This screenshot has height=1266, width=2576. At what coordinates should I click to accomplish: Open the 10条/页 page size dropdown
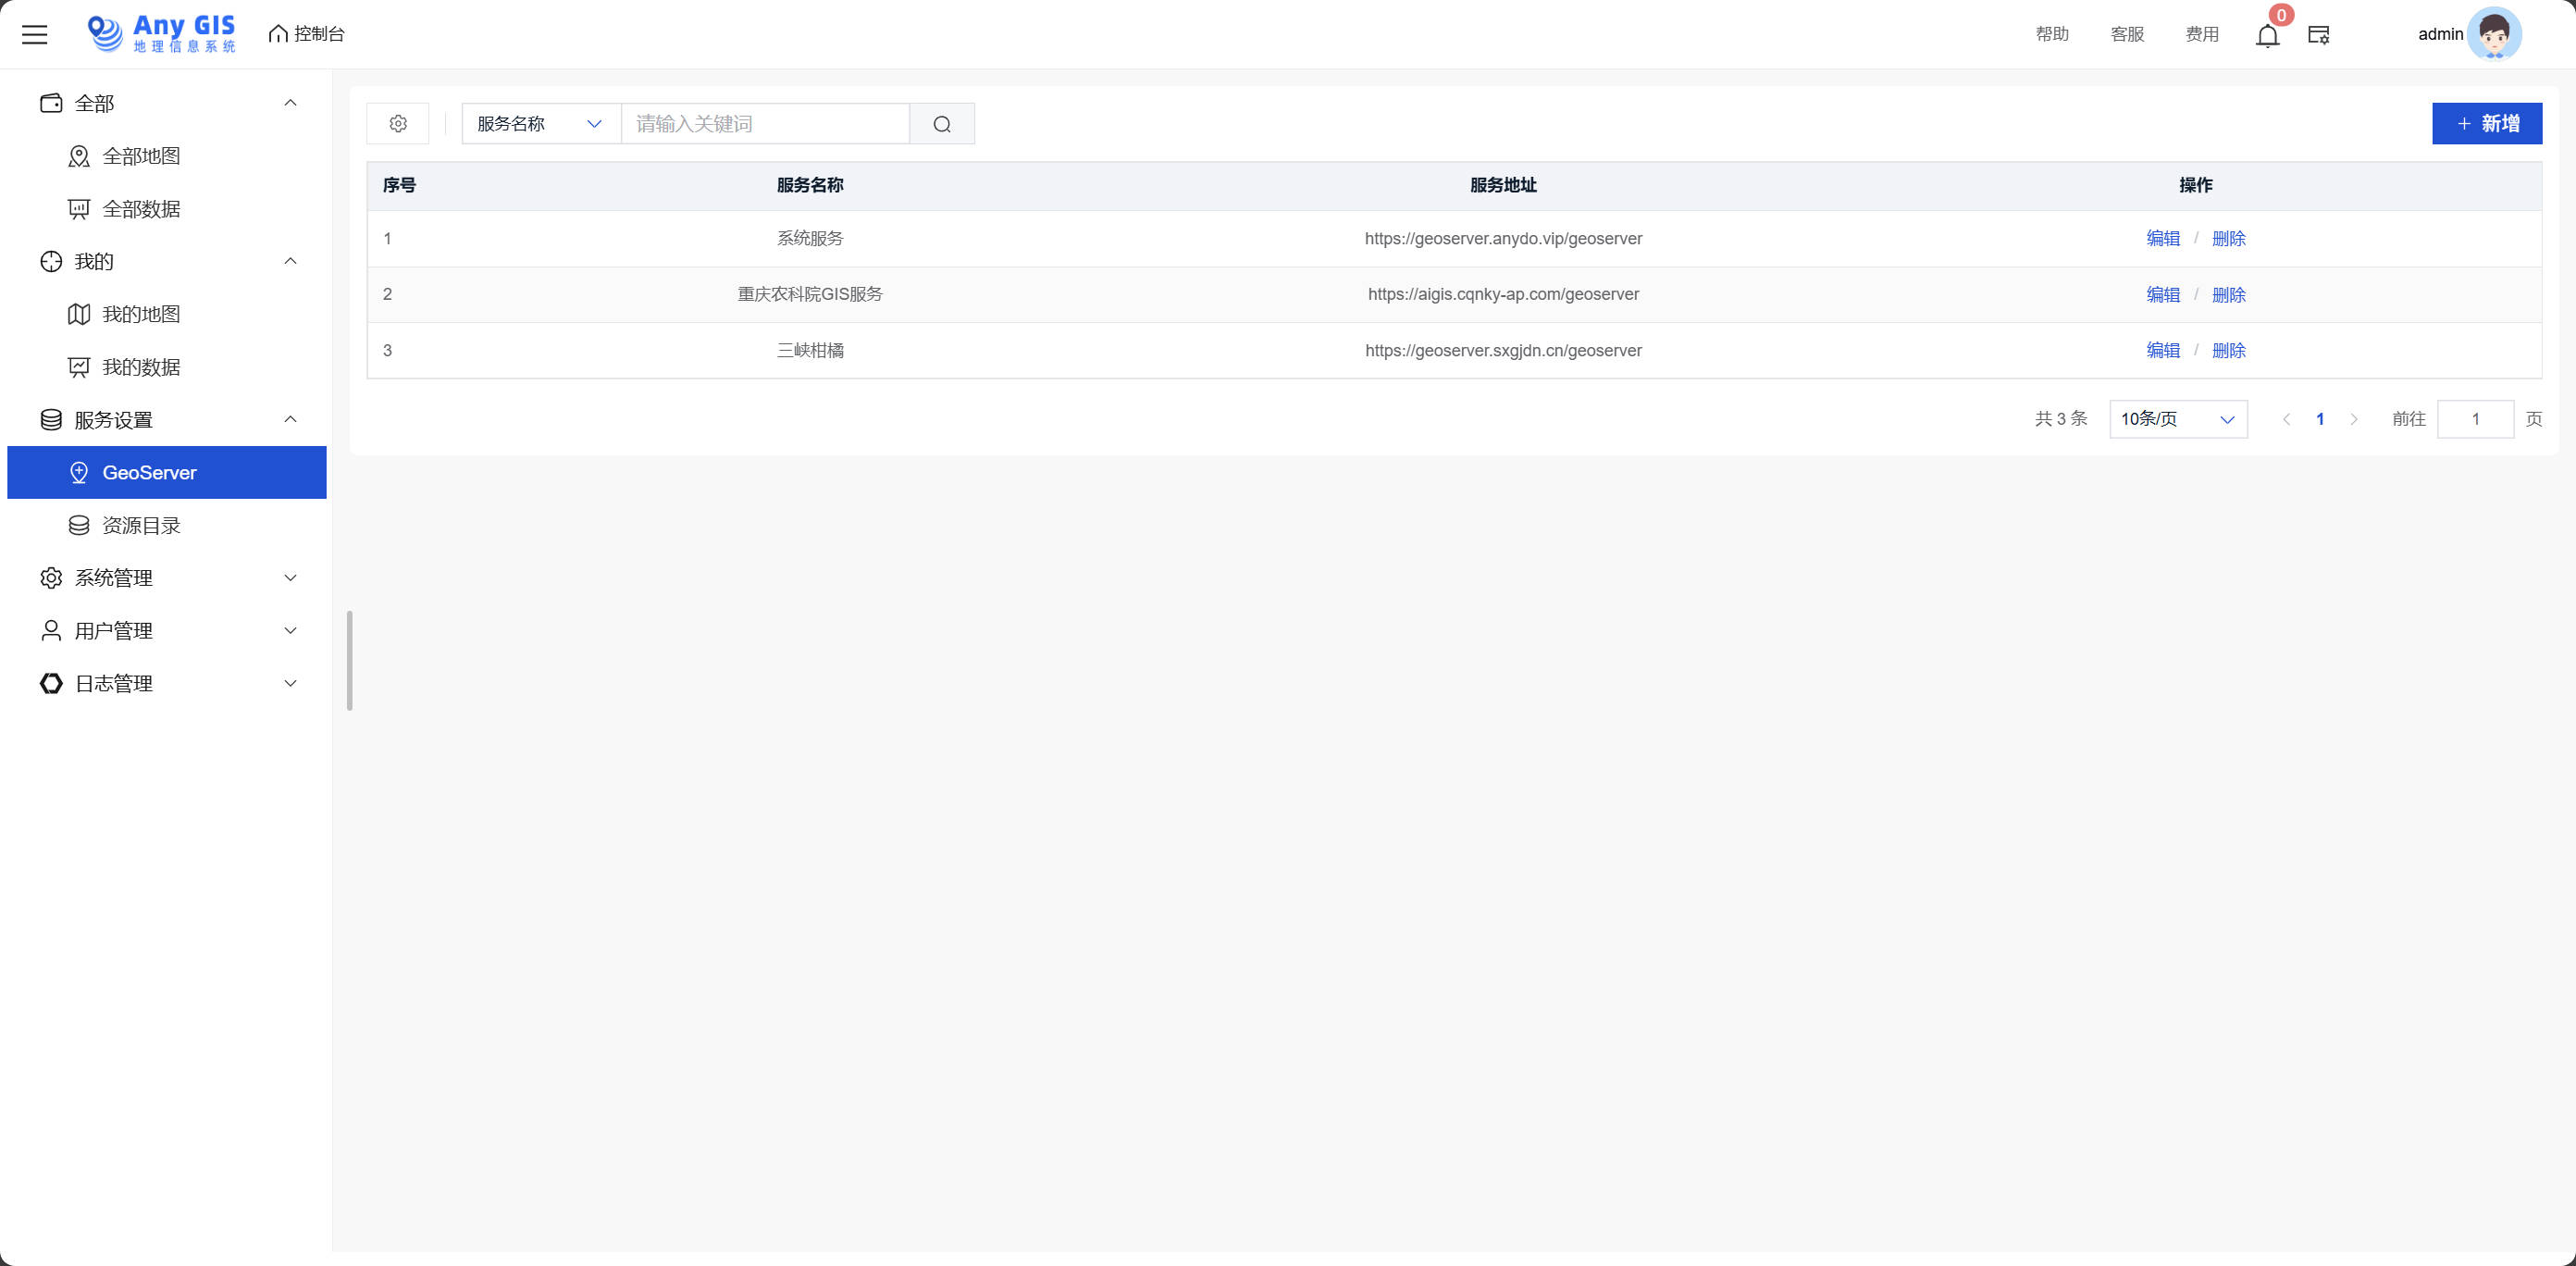[x=2177, y=419]
